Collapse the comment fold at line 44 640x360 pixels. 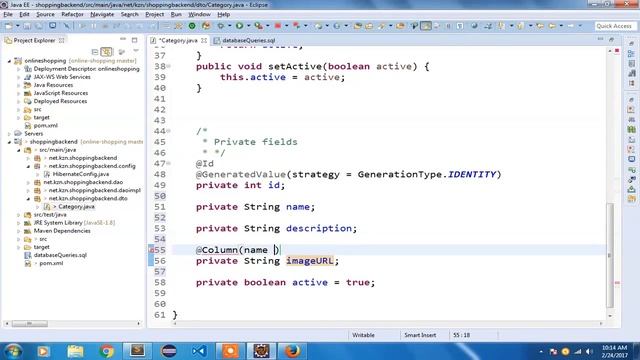point(169,131)
